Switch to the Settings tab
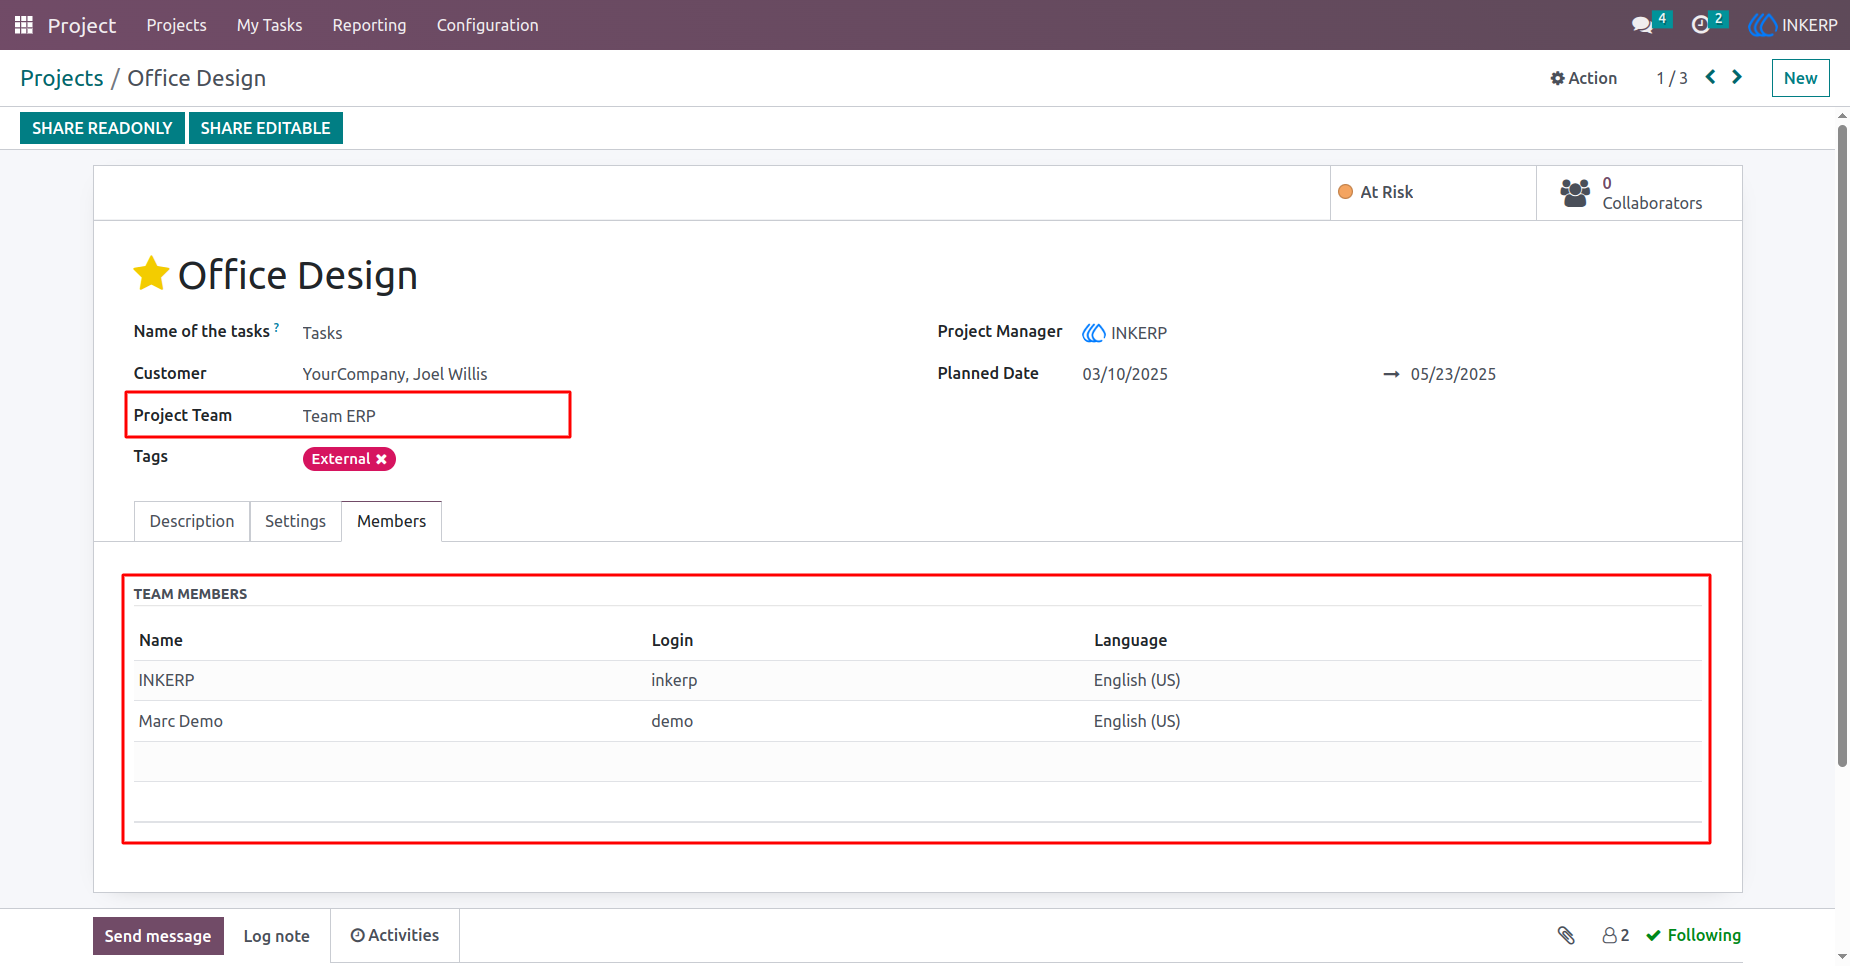The width and height of the screenshot is (1850, 966). coord(295,521)
